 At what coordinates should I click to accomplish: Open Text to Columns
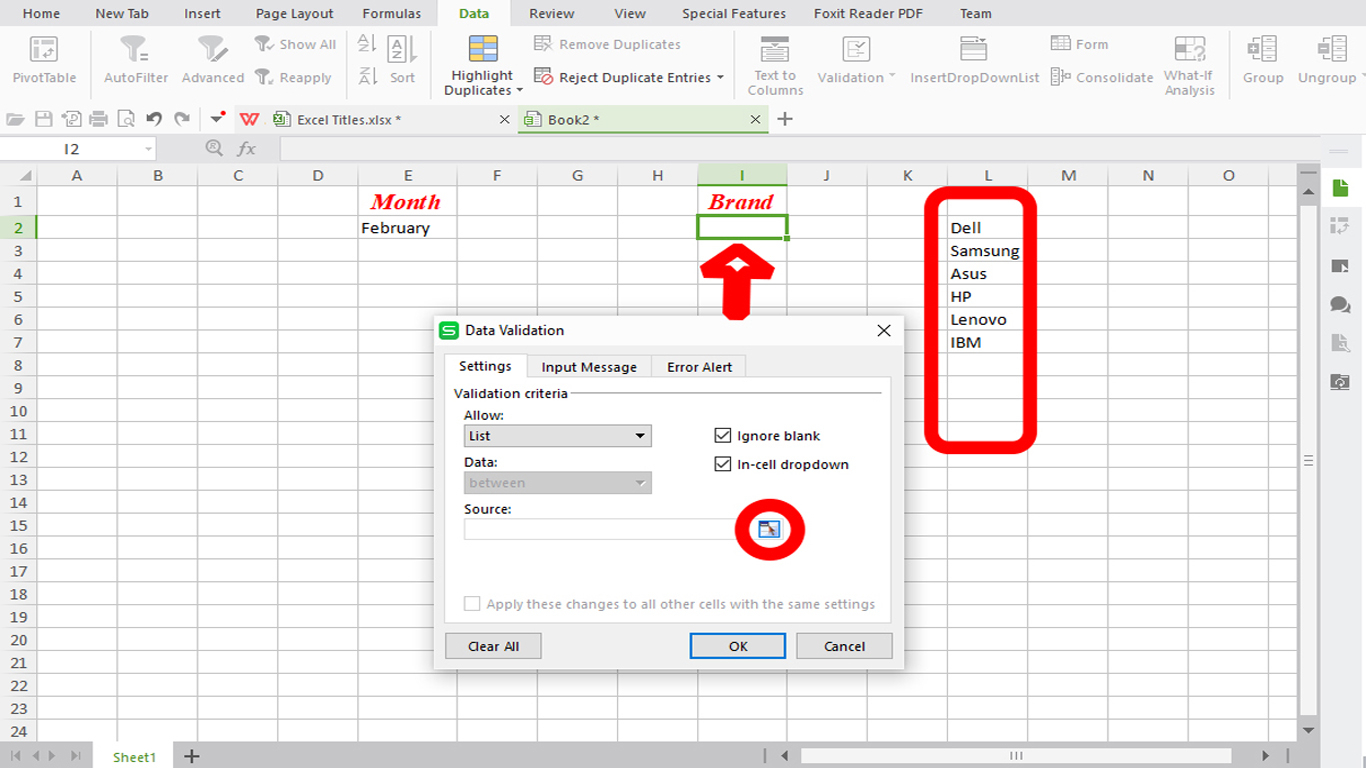(775, 66)
